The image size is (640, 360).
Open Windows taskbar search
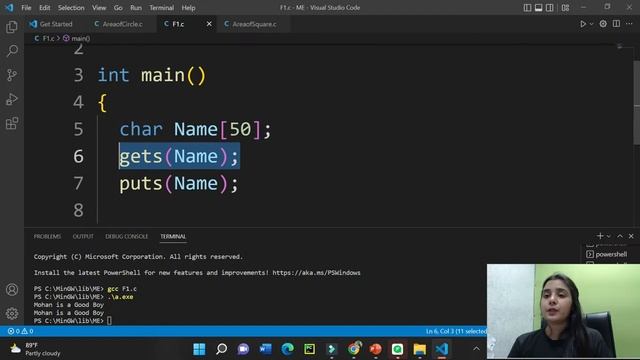coord(222,349)
